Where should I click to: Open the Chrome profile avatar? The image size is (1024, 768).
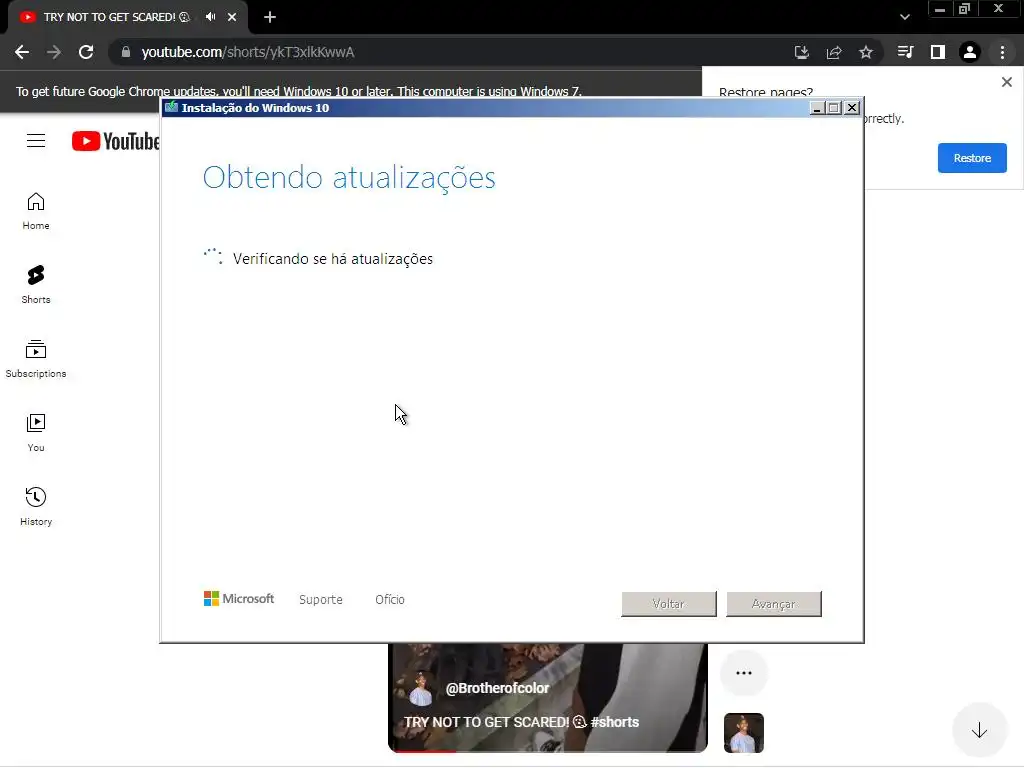pos(970,52)
